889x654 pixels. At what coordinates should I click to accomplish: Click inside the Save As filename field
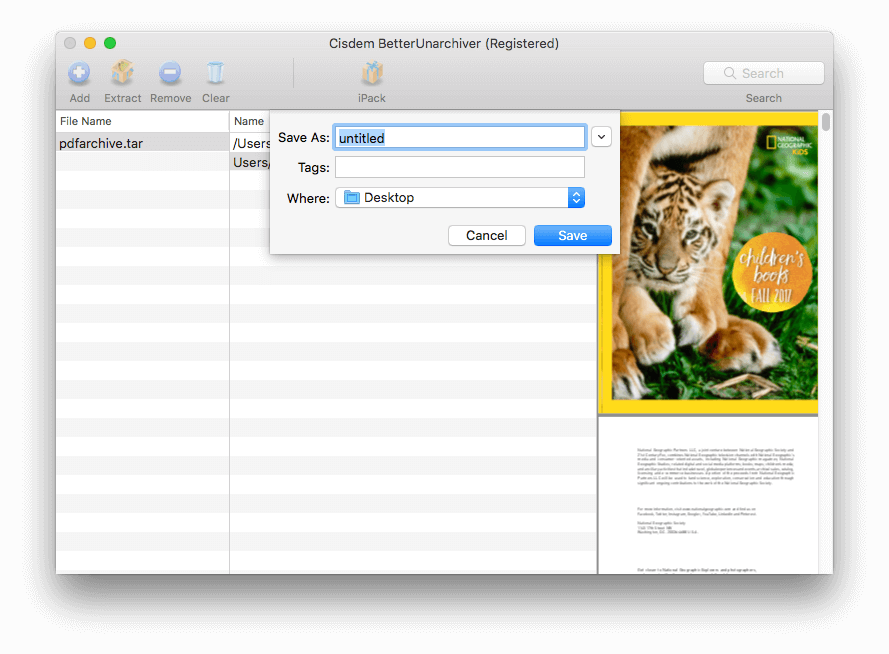(x=459, y=137)
